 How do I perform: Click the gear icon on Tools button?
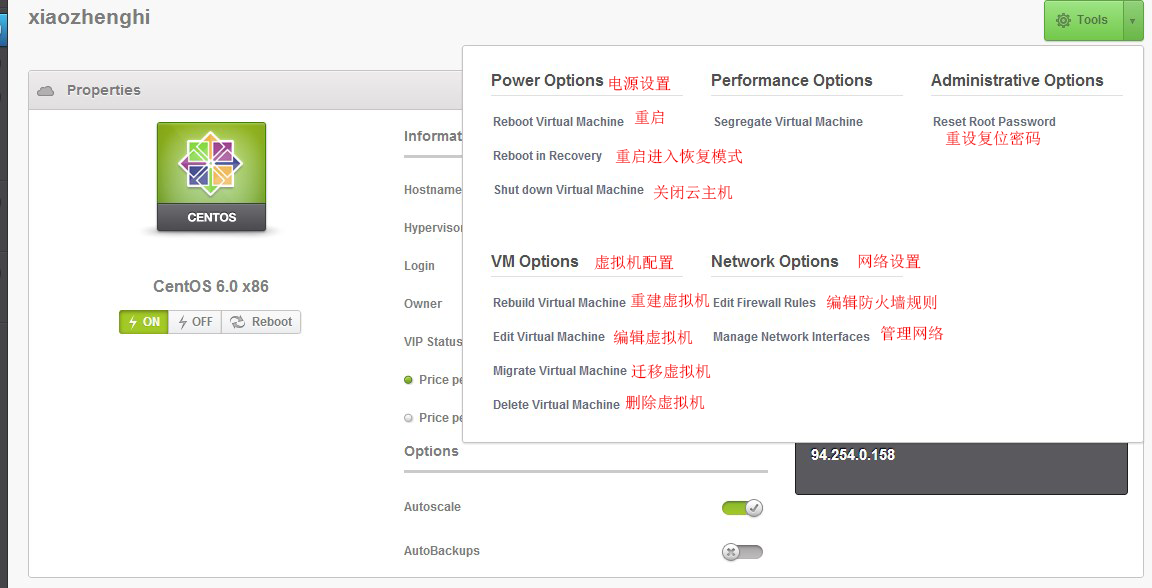point(1063,20)
